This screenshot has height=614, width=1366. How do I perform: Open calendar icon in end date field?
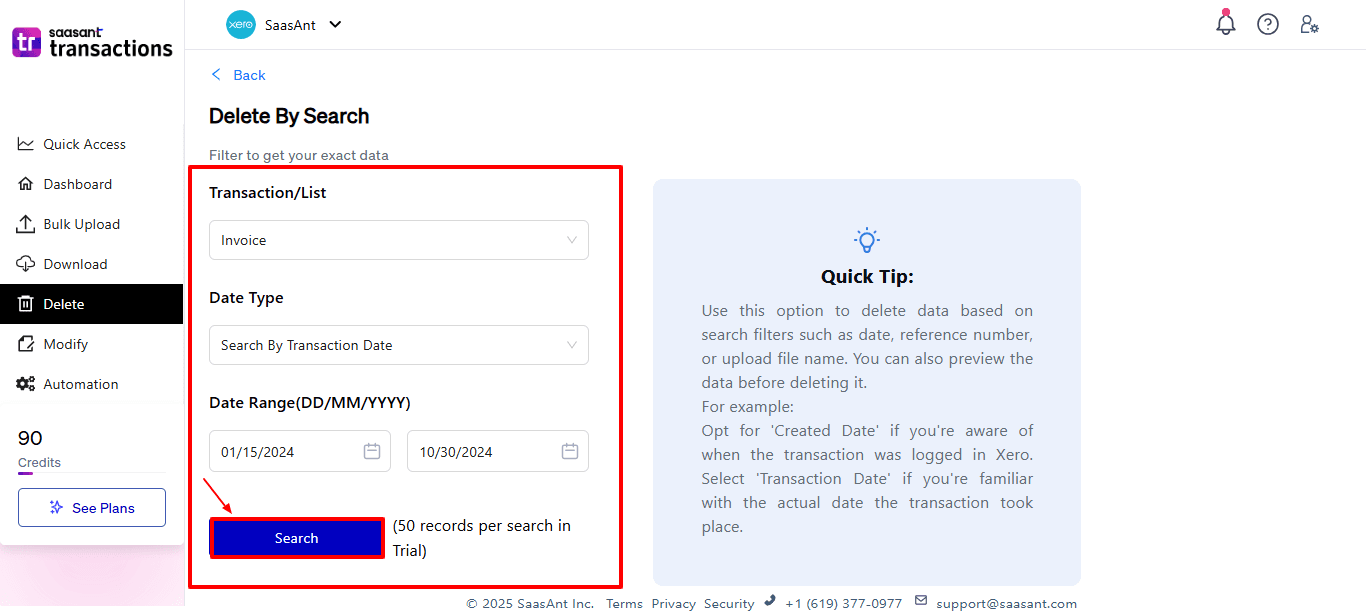(x=570, y=452)
